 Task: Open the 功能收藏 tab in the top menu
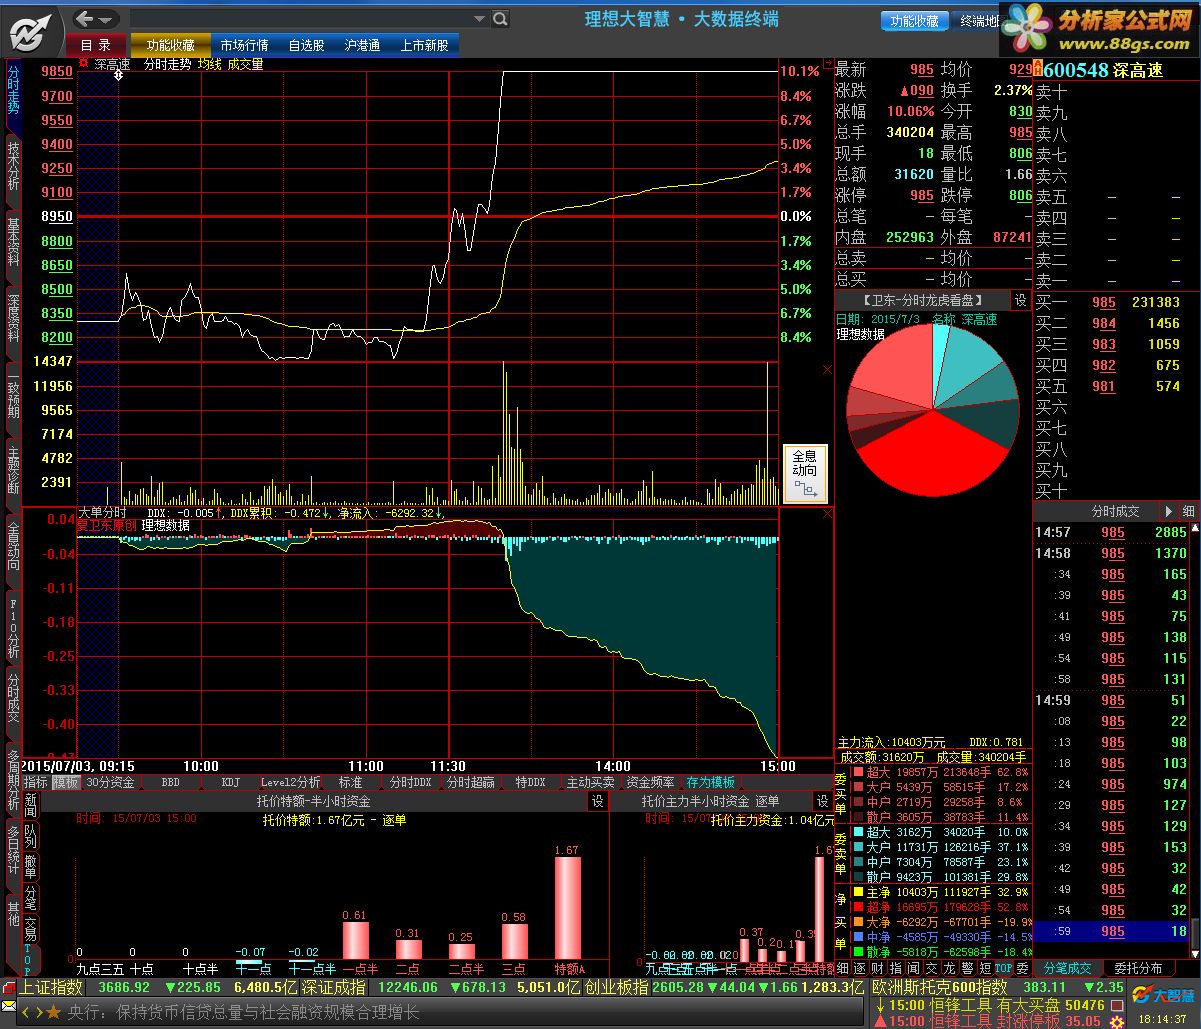pyautogui.click(x=171, y=45)
